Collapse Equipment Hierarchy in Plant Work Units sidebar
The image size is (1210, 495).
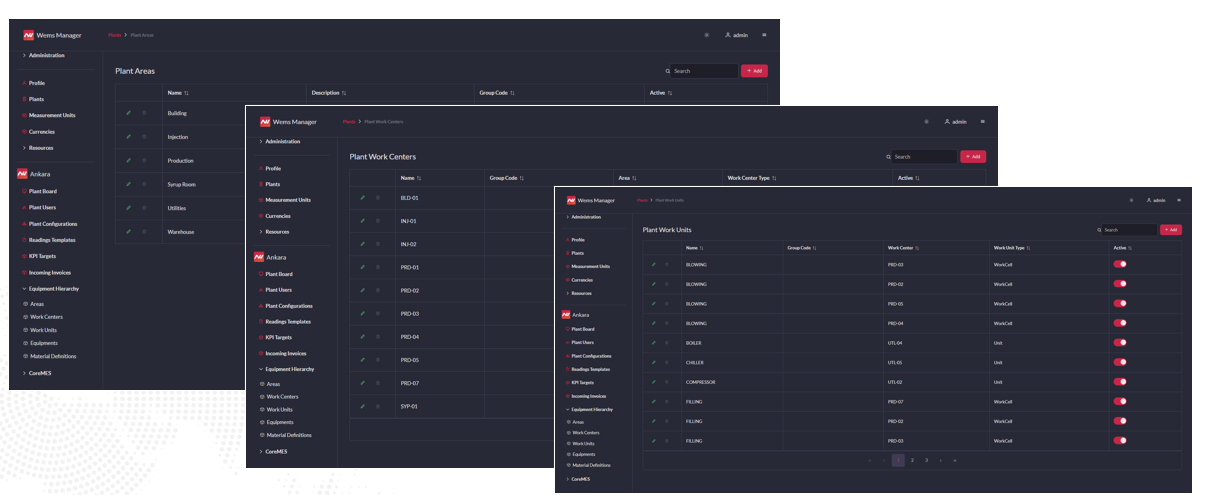[x=588, y=409]
